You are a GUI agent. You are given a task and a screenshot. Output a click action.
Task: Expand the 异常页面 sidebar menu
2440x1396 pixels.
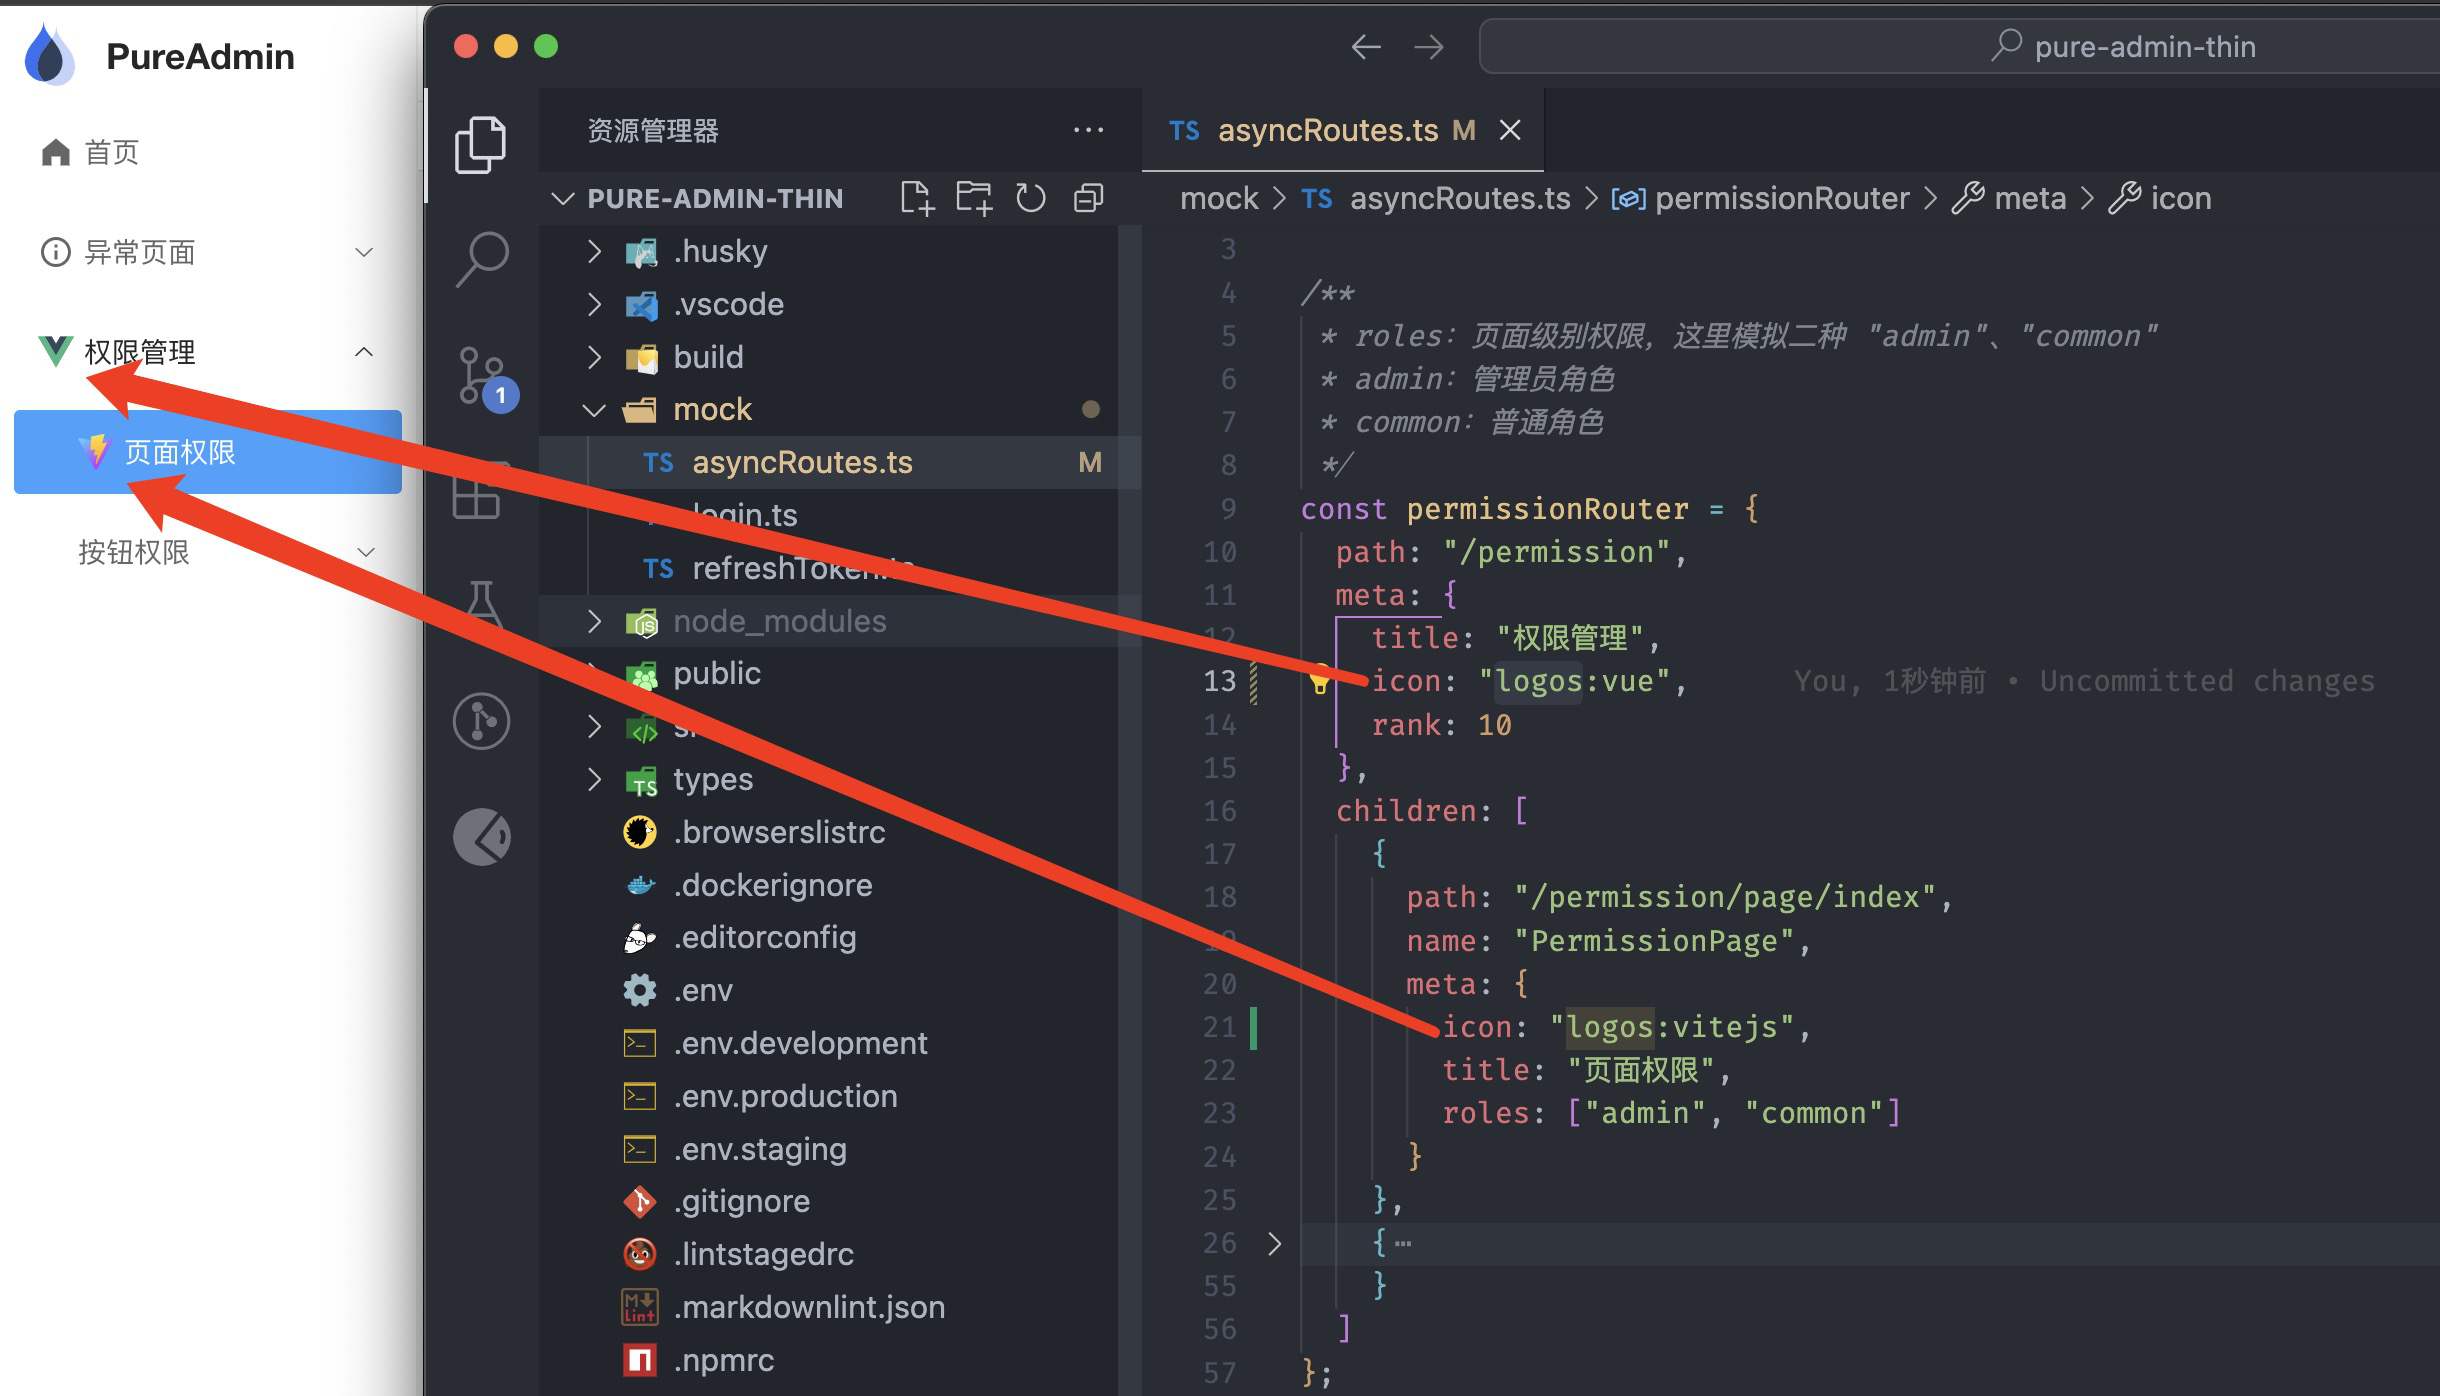(x=364, y=252)
